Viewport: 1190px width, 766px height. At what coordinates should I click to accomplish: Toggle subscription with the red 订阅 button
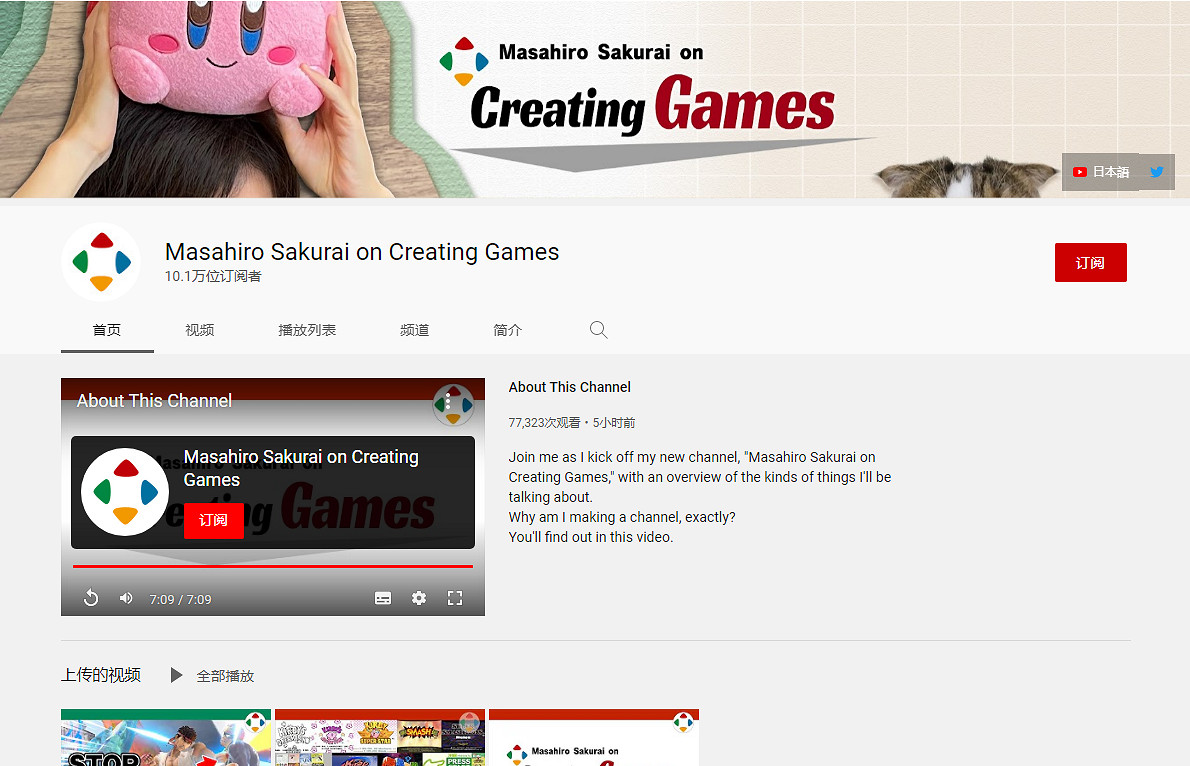pyautogui.click(x=1091, y=262)
